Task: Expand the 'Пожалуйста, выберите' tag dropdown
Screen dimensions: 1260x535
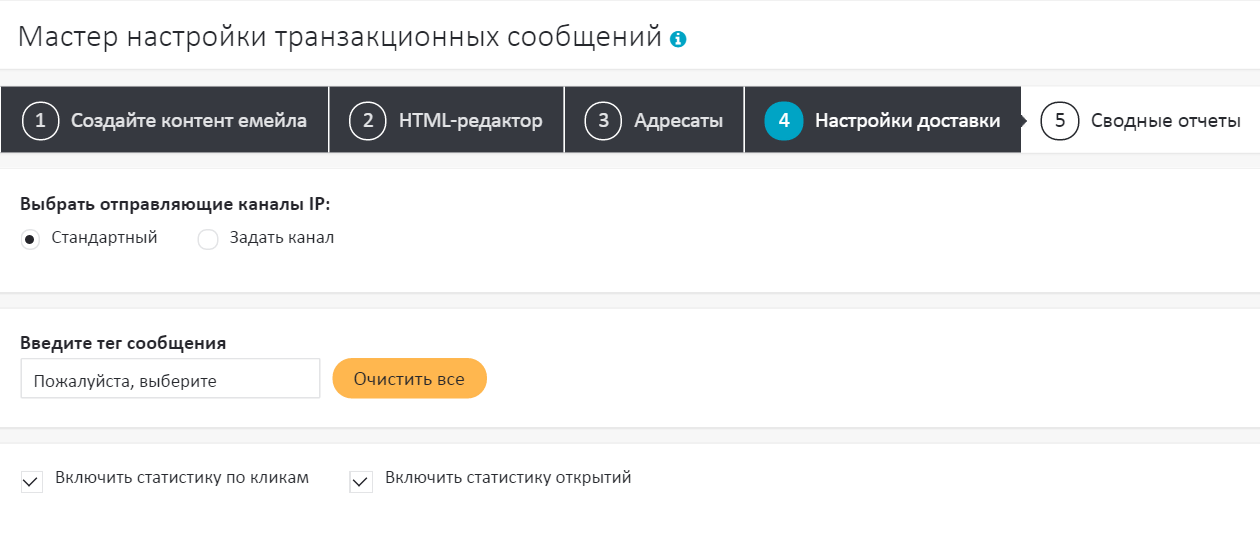Action: pos(170,379)
